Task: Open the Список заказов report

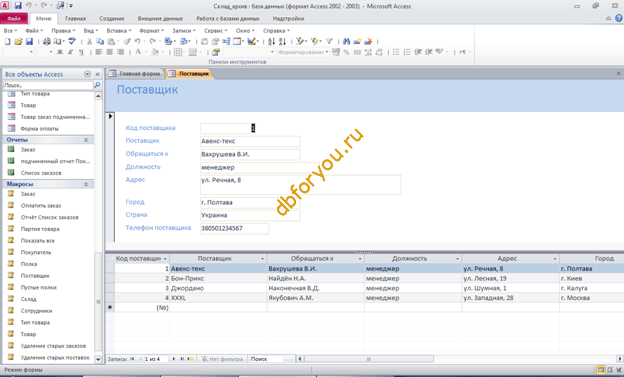Action: (x=41, y=173)
